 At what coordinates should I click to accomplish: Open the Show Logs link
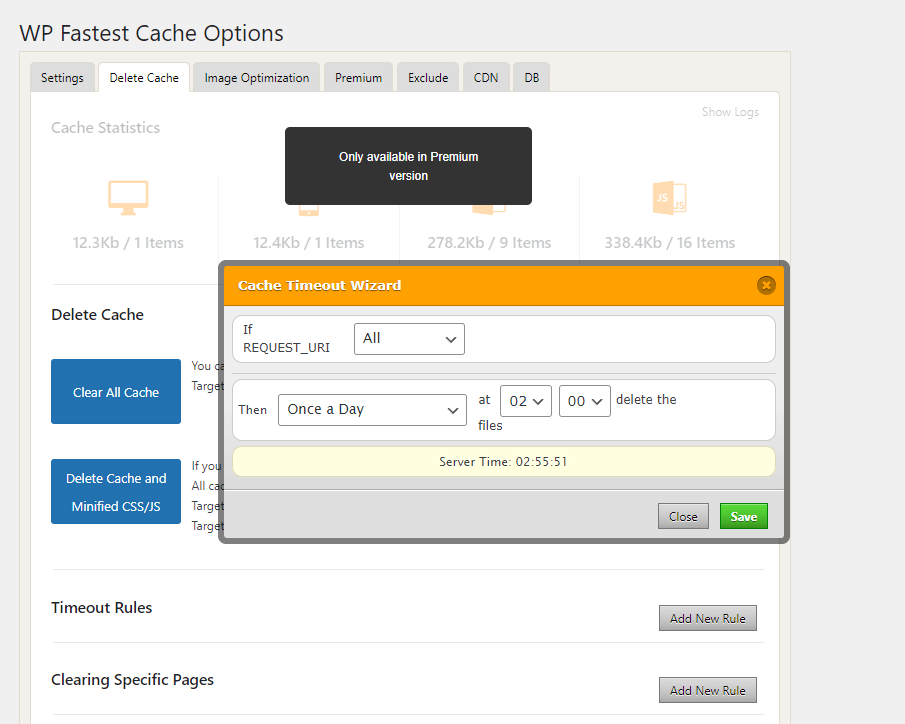tap(730, 112)
